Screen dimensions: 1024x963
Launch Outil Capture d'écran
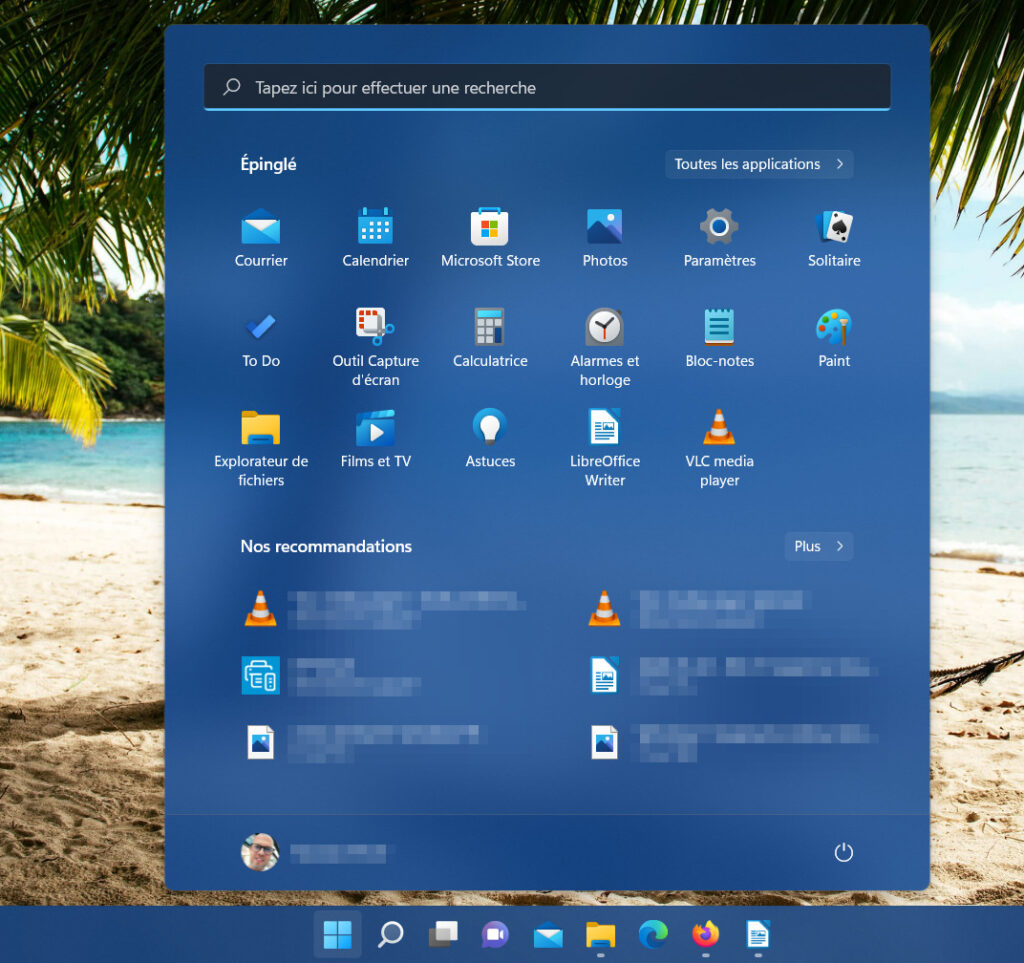click(x=376, y=347)
